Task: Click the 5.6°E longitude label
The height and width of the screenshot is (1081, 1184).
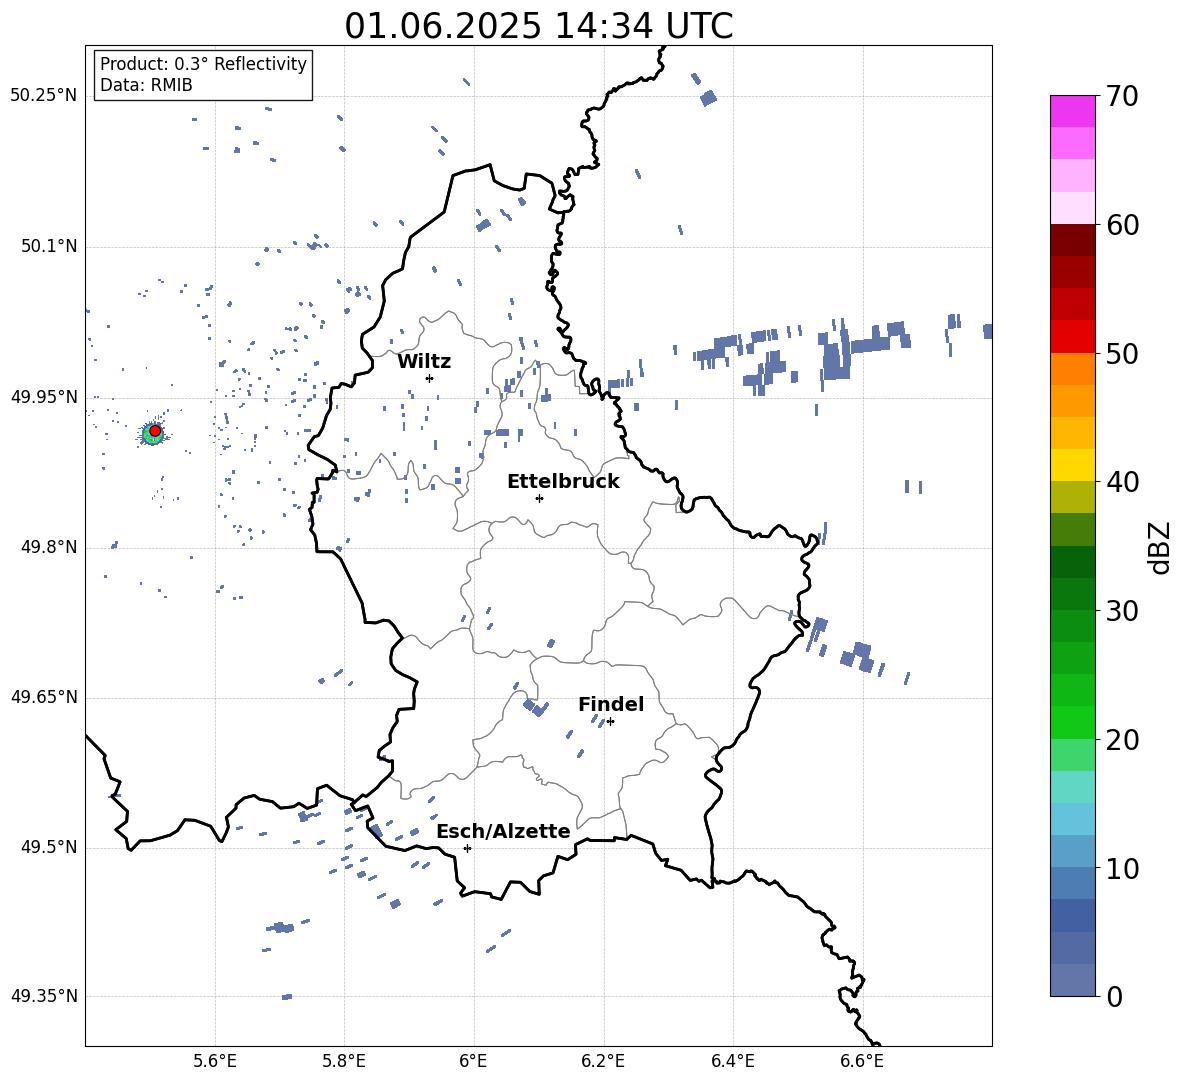Action: point(215,1061)
